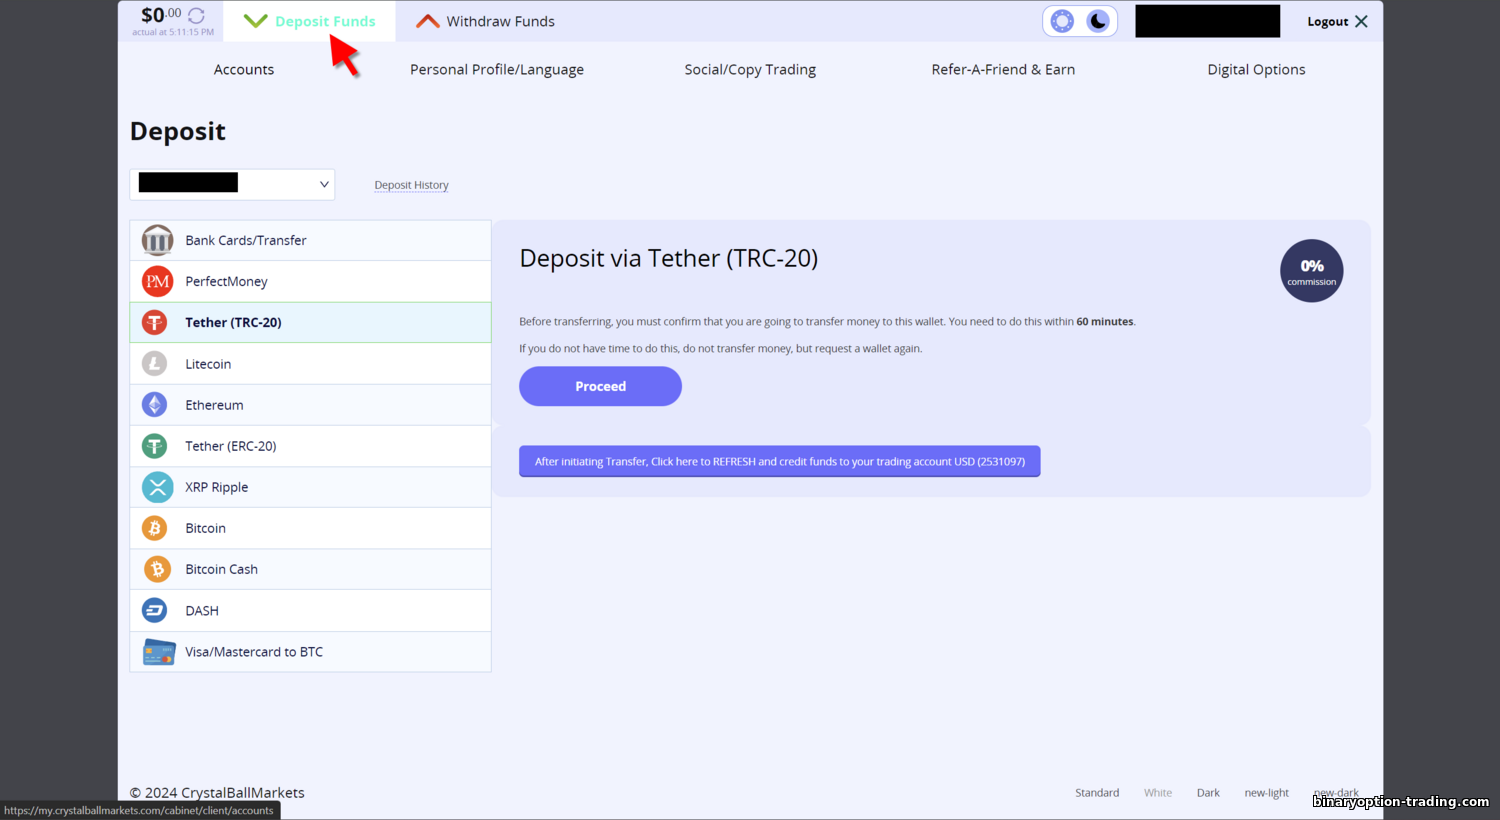Click the Visa/Mastercard to BTC card icon
The height and width of the screenshot is (820, 1500).
click(159, 652)
